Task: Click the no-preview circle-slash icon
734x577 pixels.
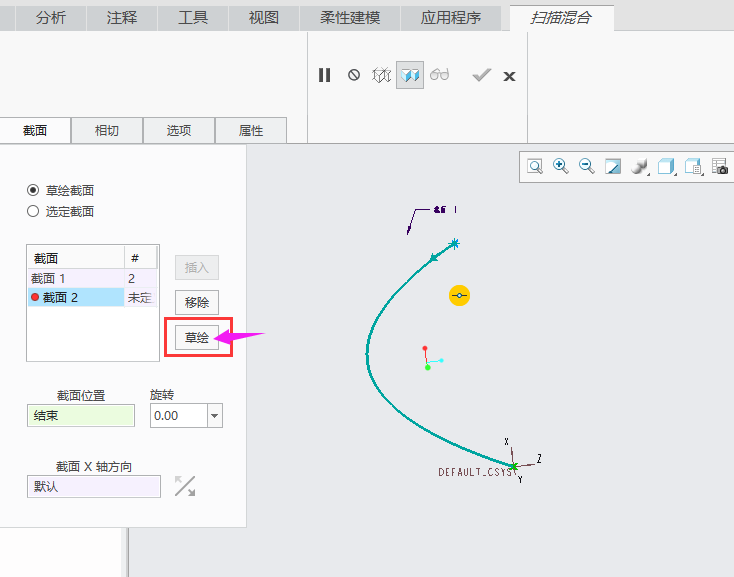Action: click(x=354, y=75)
